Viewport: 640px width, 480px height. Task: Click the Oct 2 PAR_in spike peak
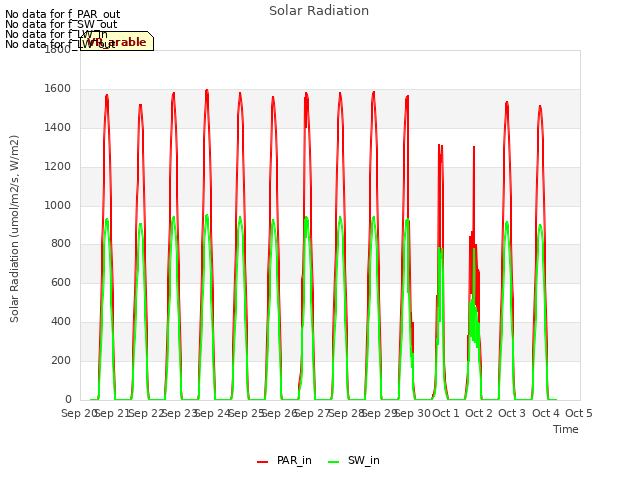[x=474, y=147]
